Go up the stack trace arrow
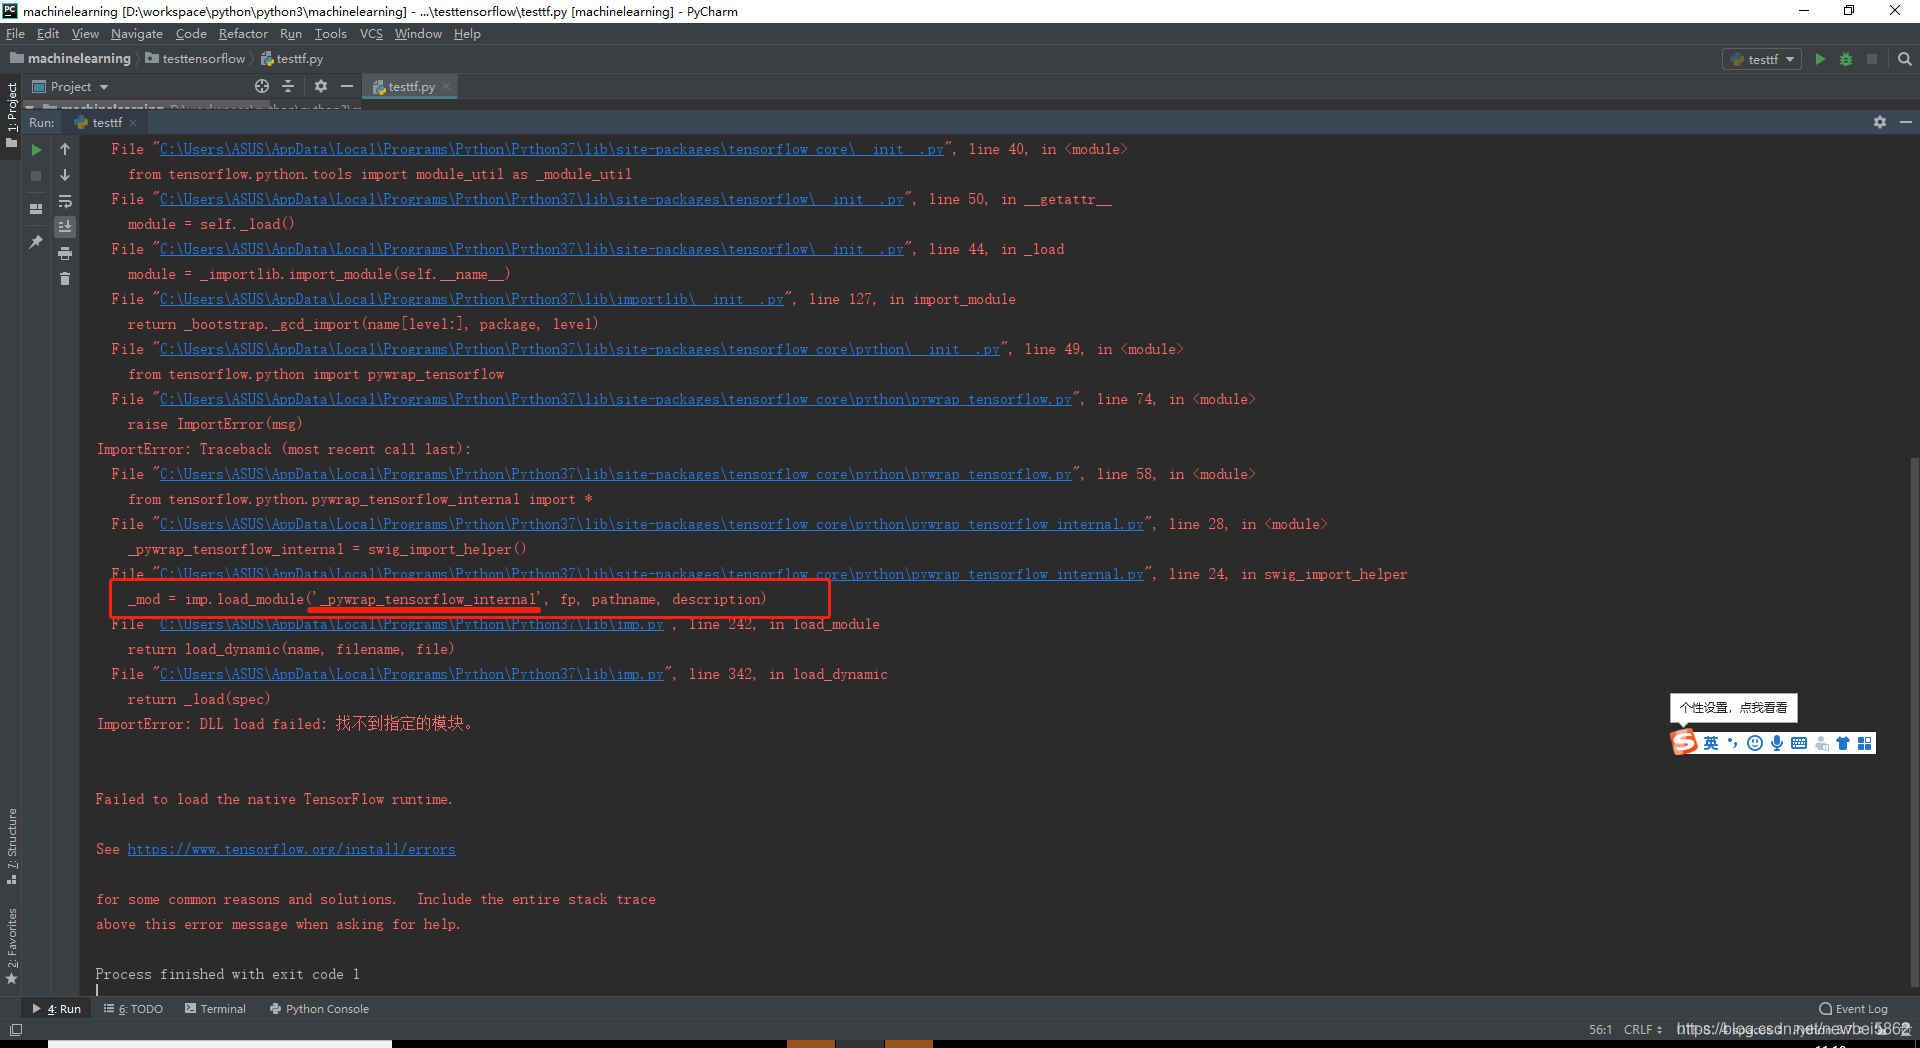 coord(65,150)
